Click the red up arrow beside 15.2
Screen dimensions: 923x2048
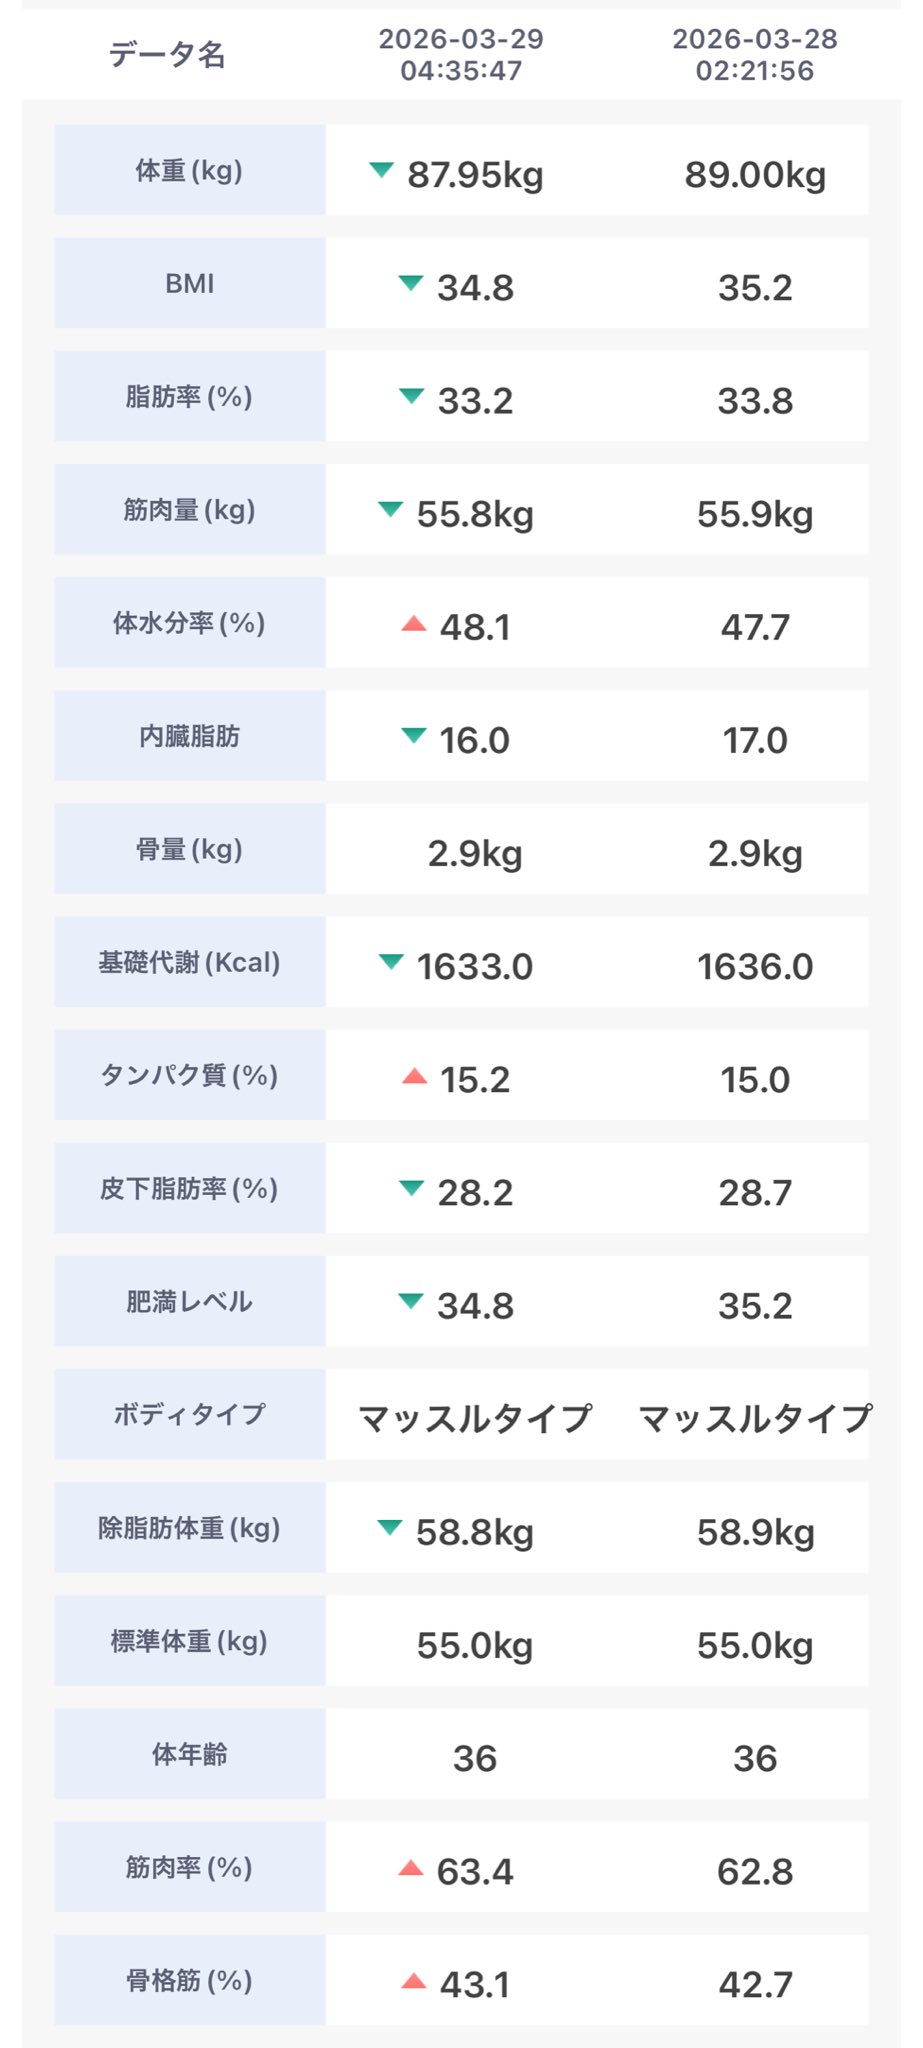tap(414, 1077)
